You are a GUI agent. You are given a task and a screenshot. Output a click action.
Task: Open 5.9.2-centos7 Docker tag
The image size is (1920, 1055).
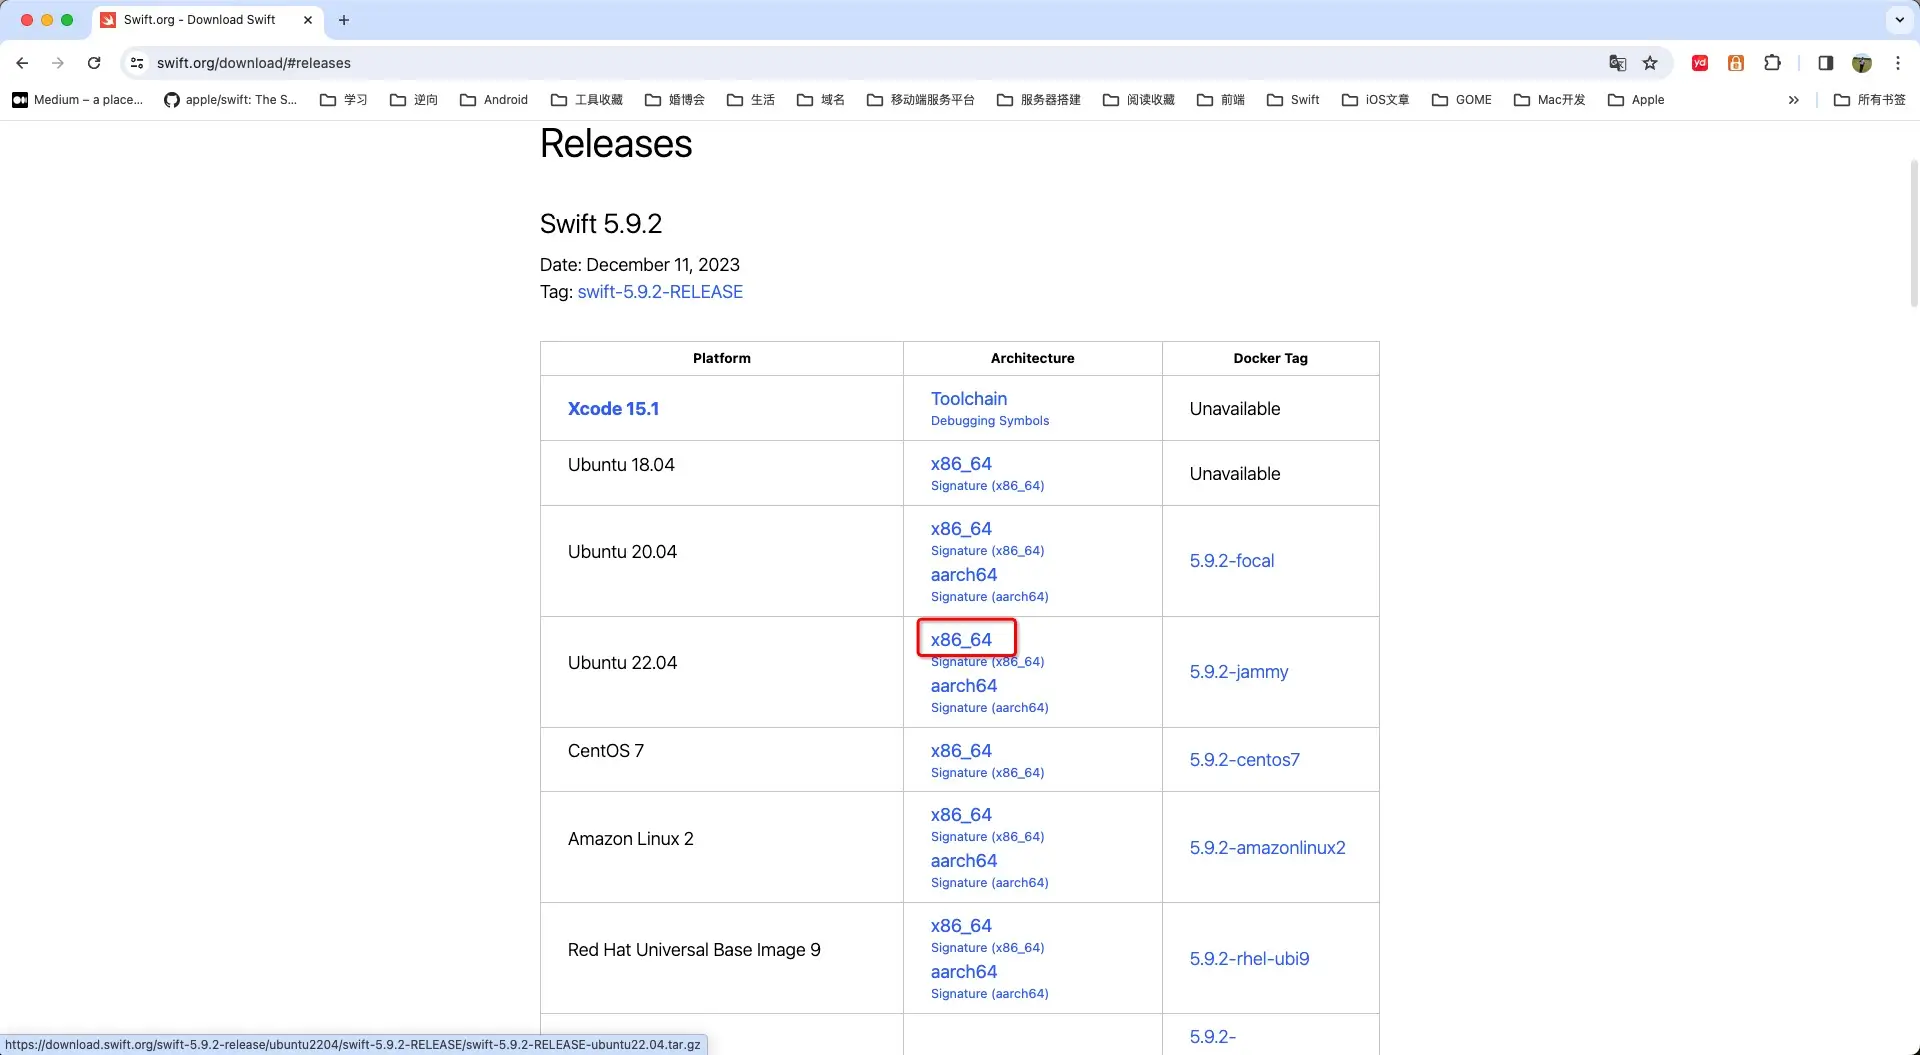pyautogui.click(x=1245, y=760)
